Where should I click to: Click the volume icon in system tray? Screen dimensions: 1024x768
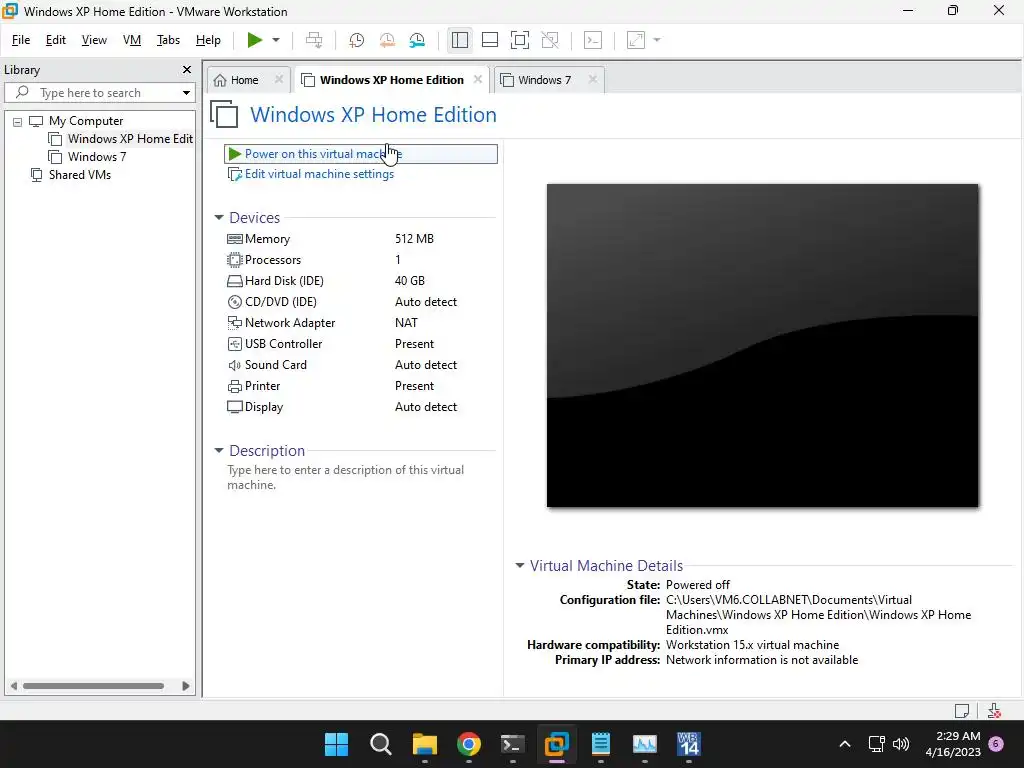click(x=901, y=744)
